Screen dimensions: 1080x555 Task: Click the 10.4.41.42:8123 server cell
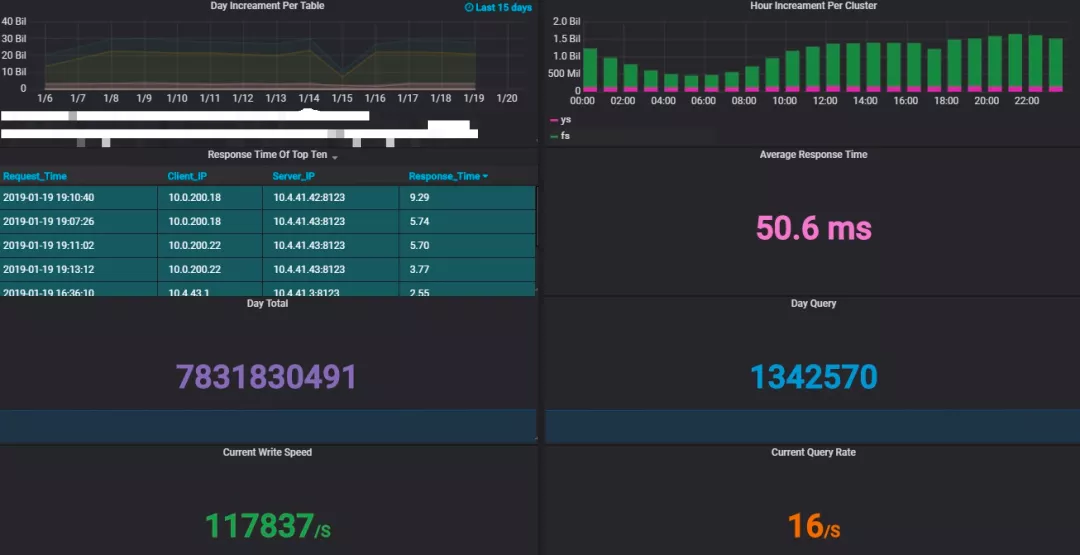[x=309, y=198]
